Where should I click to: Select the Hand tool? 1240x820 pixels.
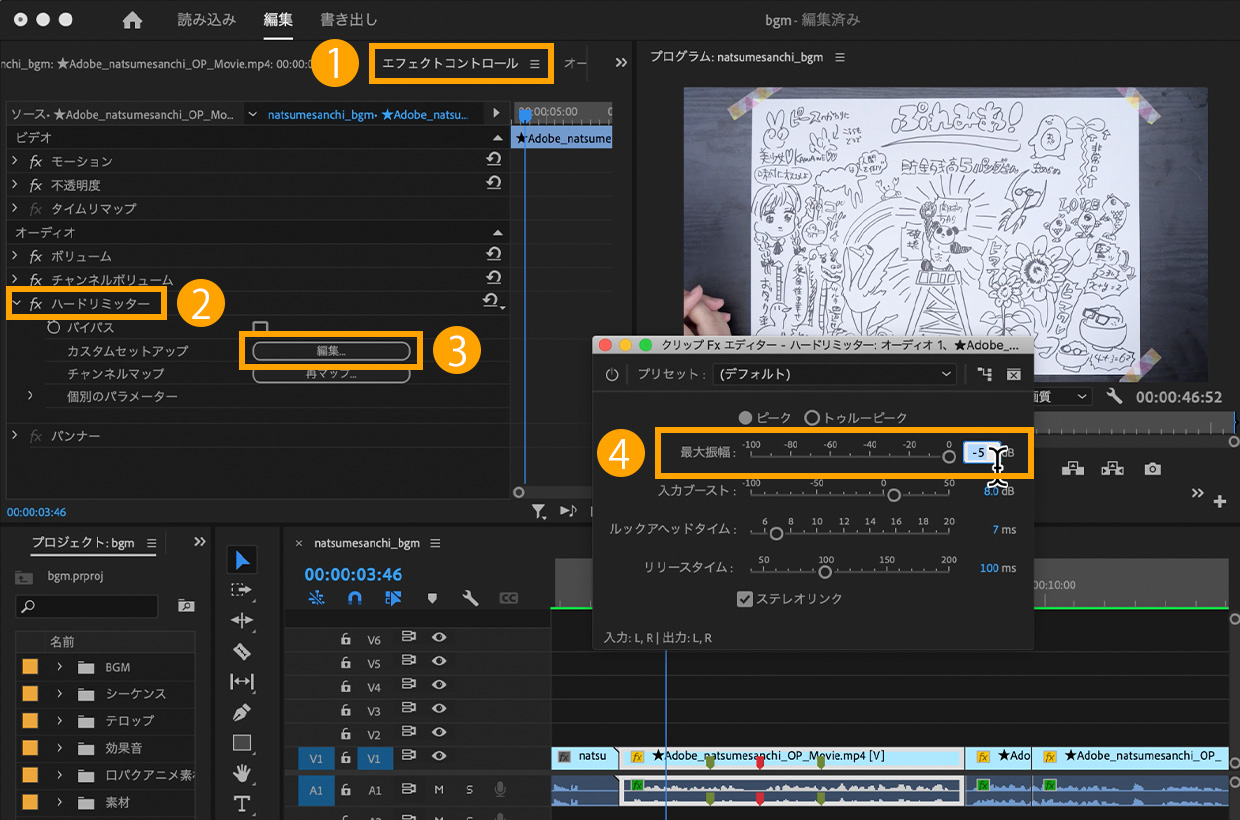point(242,773)
